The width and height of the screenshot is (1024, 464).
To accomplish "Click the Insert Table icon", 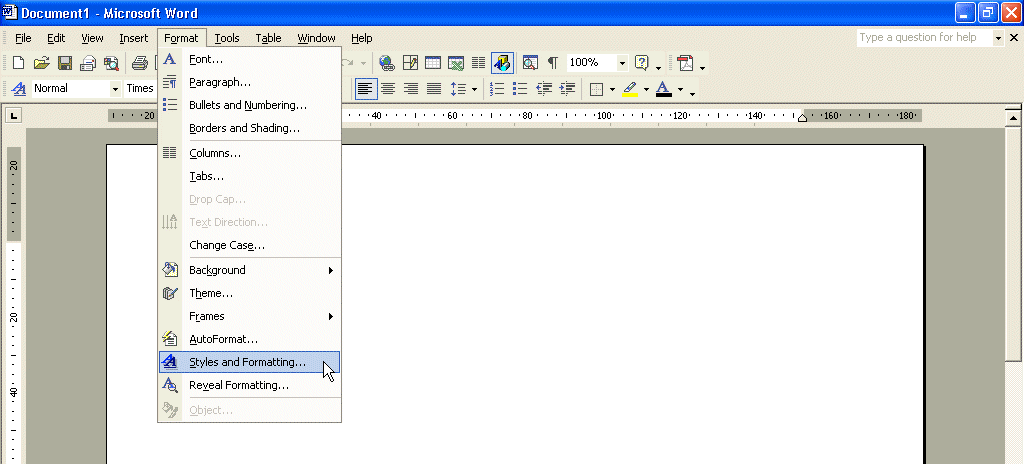I will click(433, 63).
